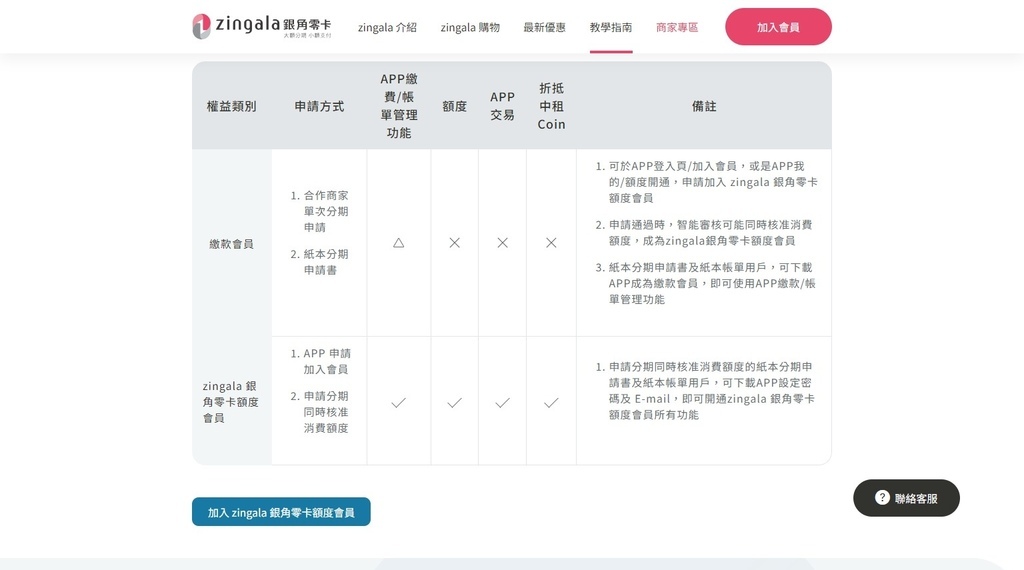Screen dimensions: 1024x570
Task: Click the APP交易 column header
Action: (502, 106)
